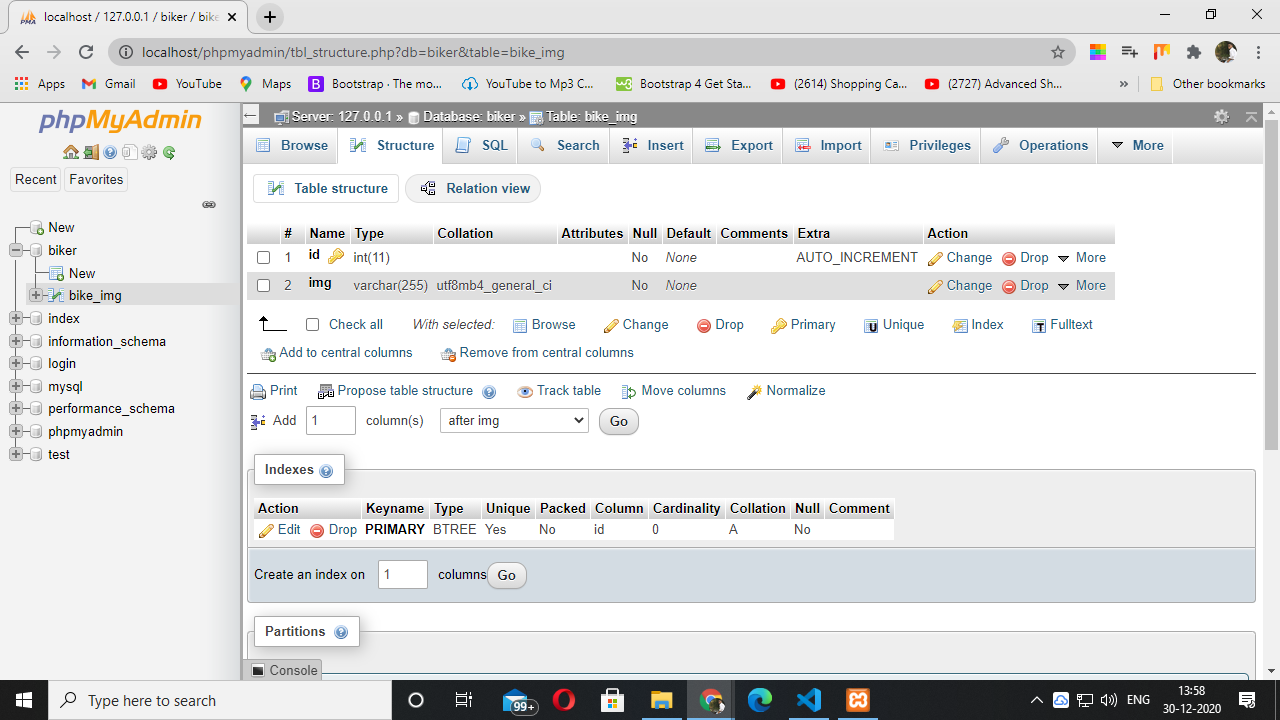This screenshot has width=1280, height=720.
Task: Click the link/chain icon in navigation panel
Action: (209, 205)
